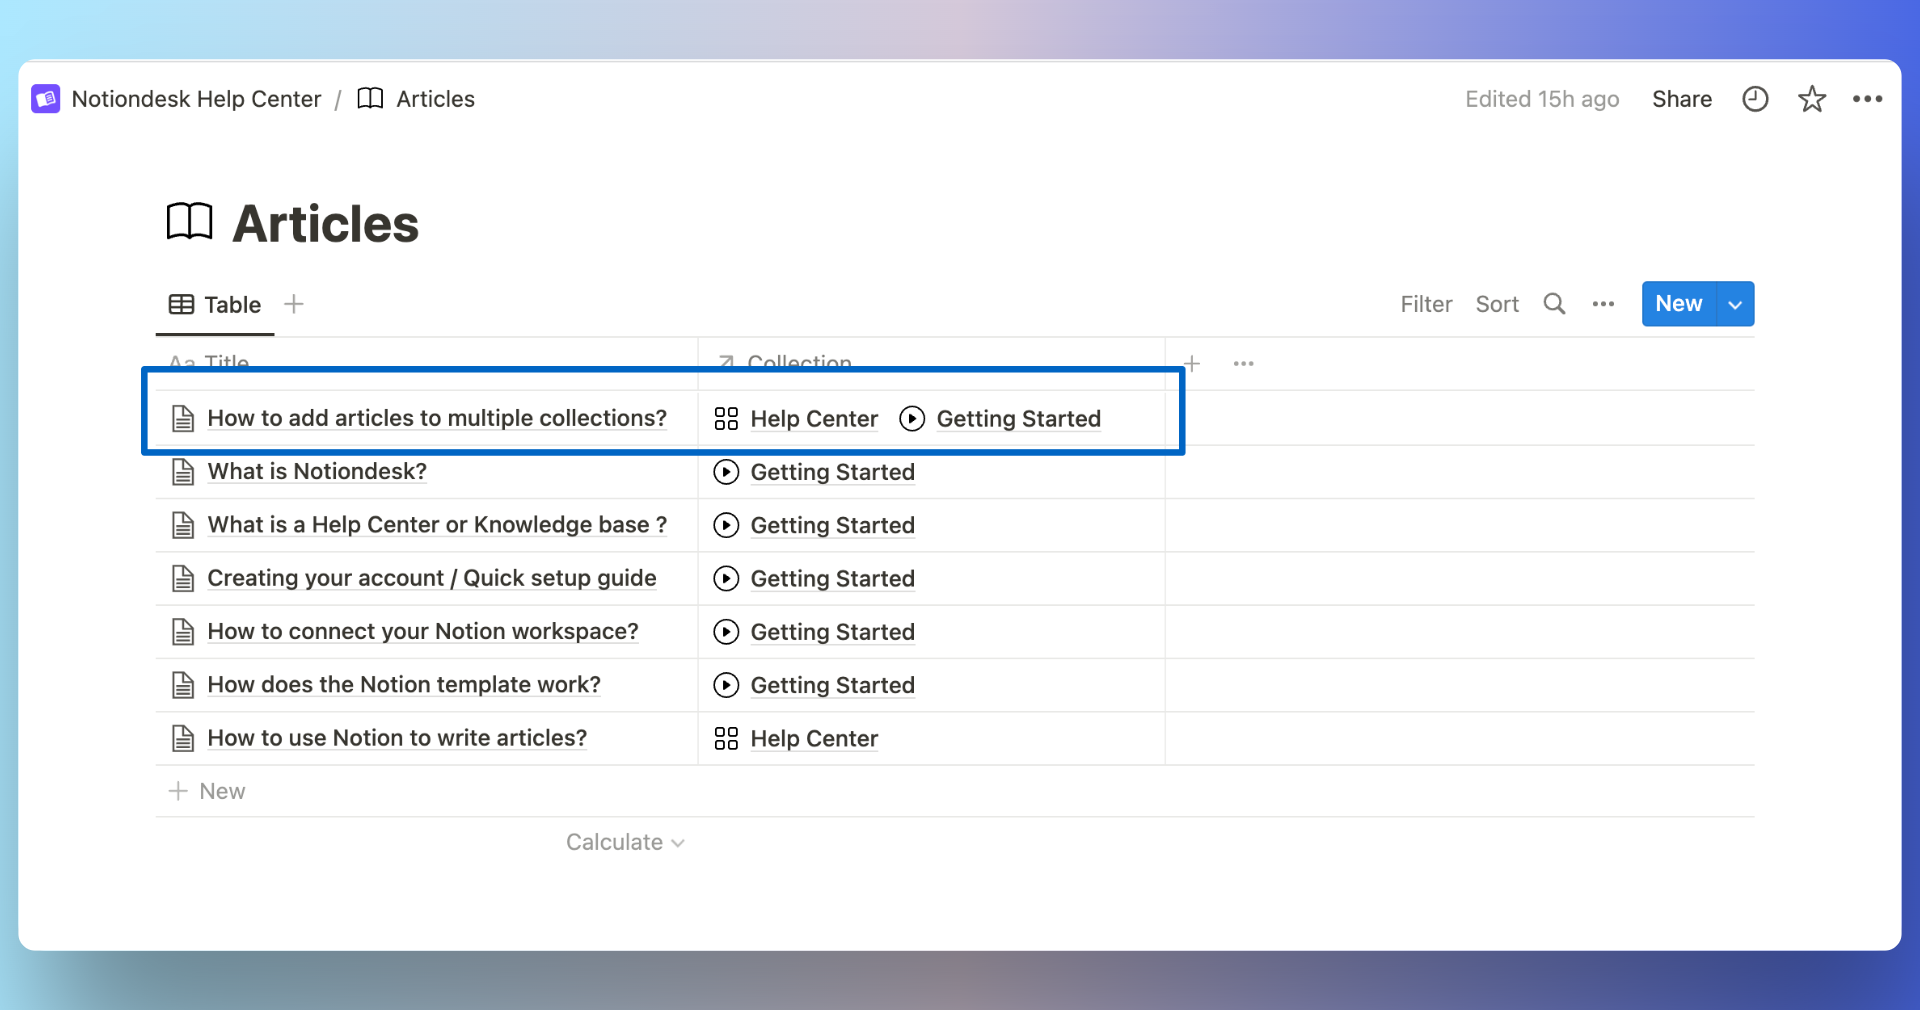This screenshot has height=1010, width=1920.
Task: Click Notiondesk Help Center workspace icon
Action: tap(46, 99)
